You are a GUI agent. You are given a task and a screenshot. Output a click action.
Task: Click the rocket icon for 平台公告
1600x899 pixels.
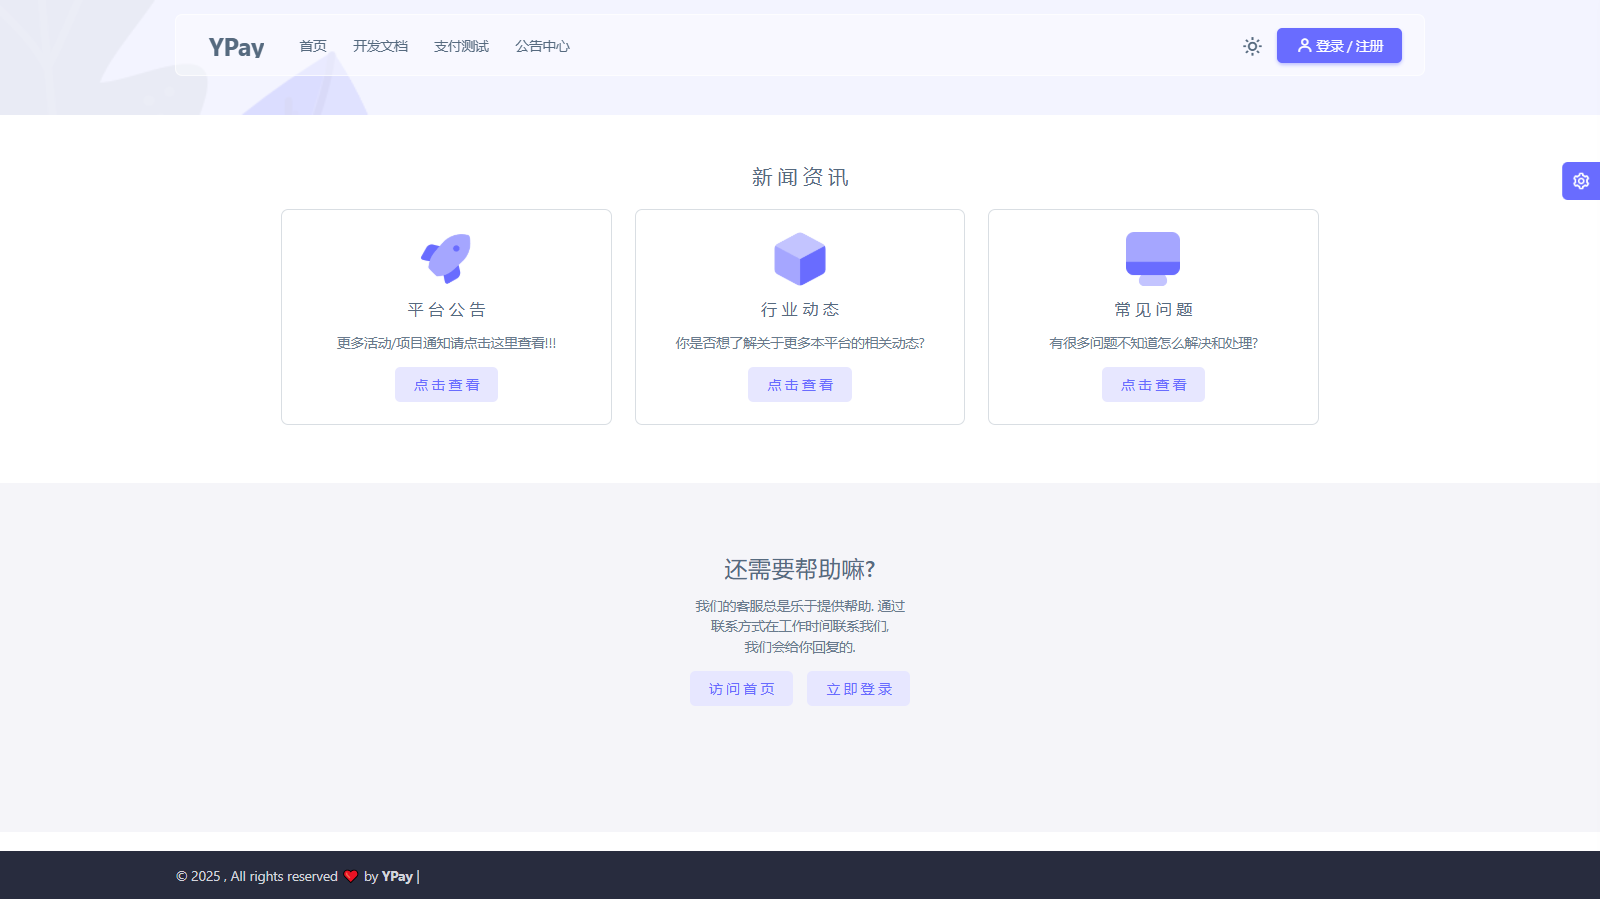[x=446, y=259]
